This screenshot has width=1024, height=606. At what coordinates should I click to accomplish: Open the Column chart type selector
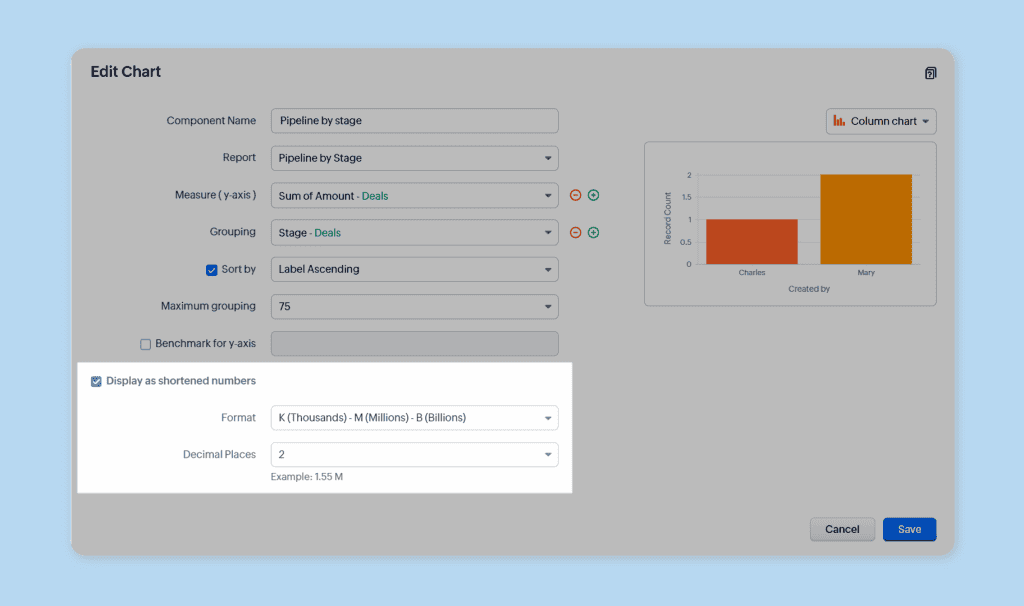[880, 120]
